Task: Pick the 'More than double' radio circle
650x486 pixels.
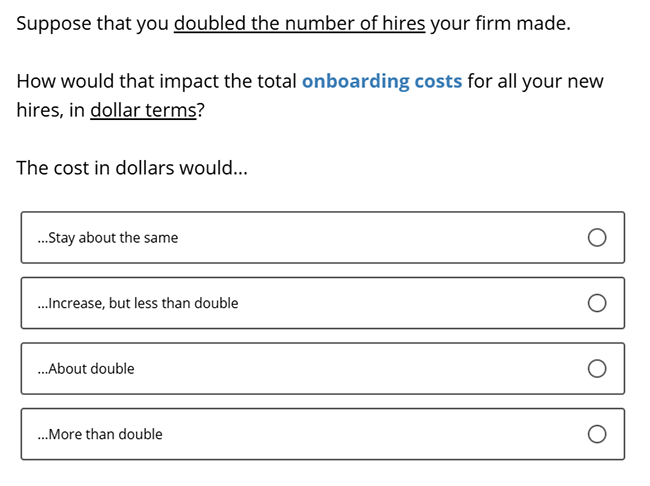Action: click(x=597, y=434)
